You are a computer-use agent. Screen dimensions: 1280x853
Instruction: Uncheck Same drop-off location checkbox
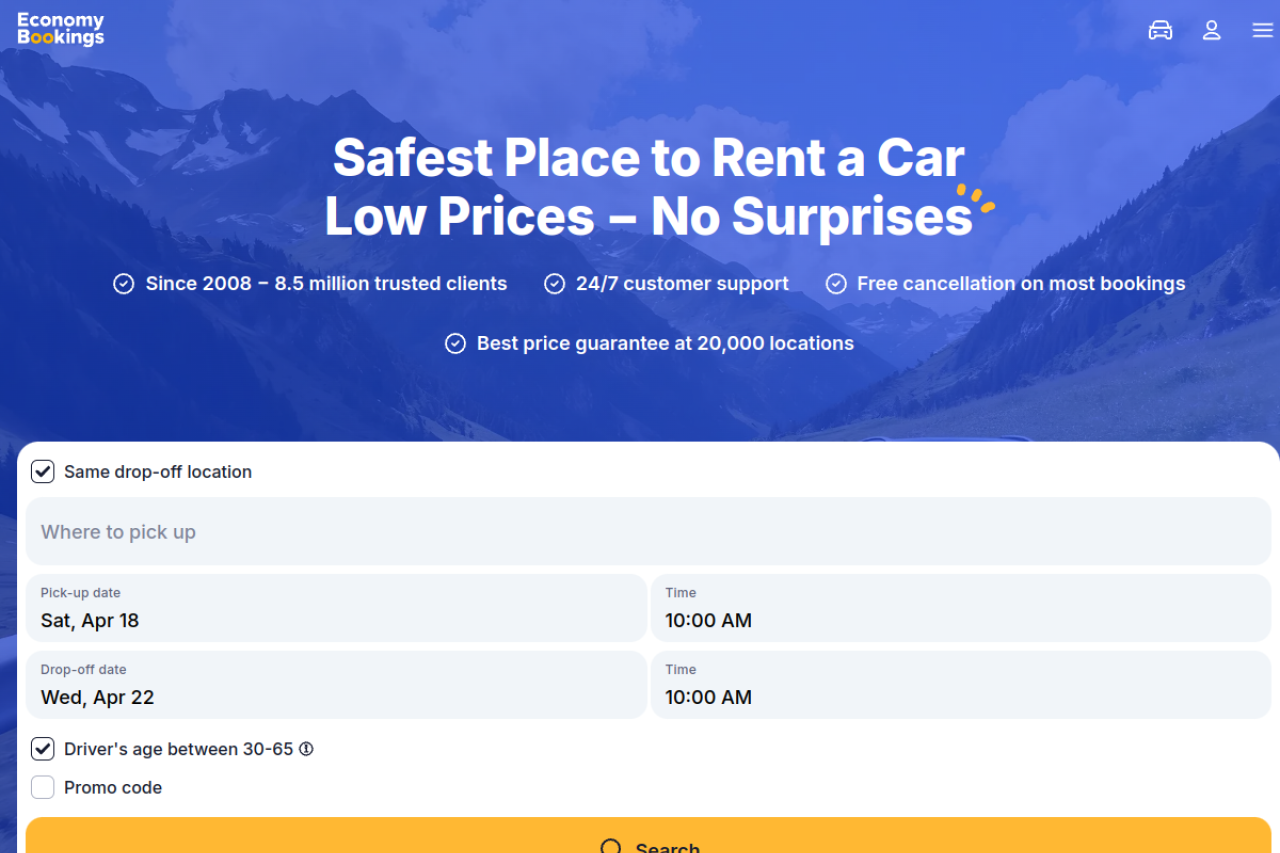tap(43, 472)
